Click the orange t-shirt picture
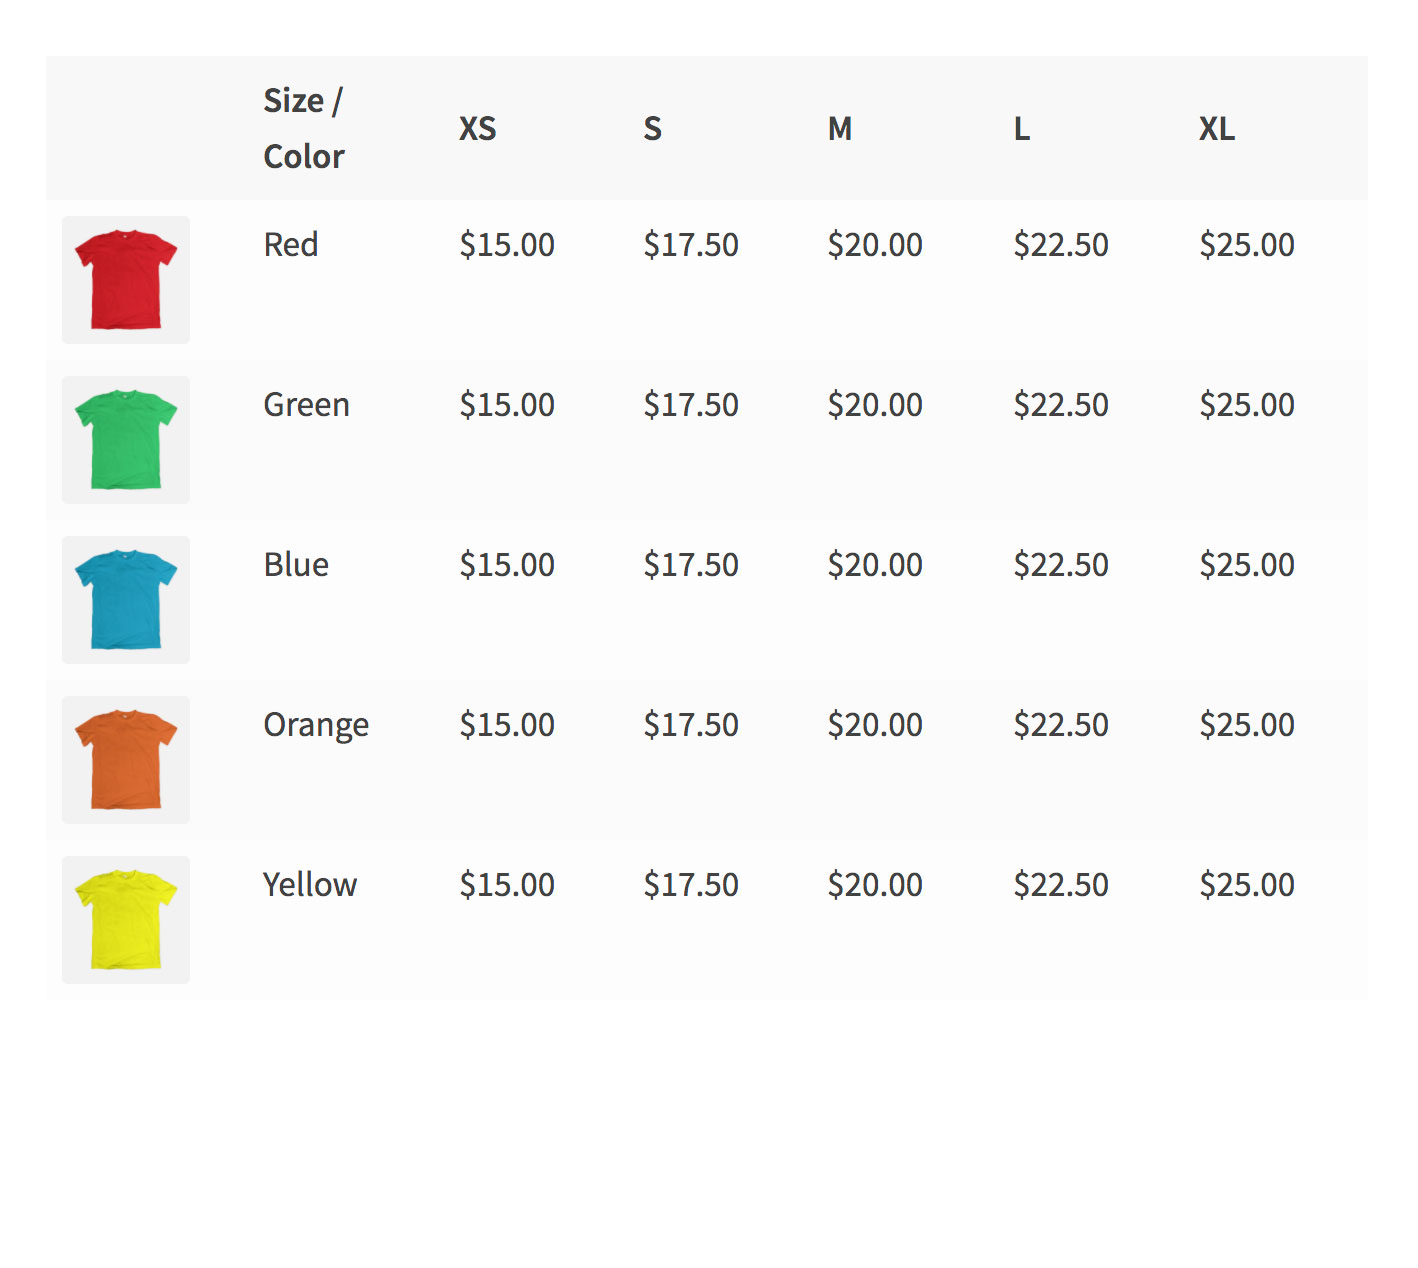This screenshot has height=1268, width=1418. (126, 760)
